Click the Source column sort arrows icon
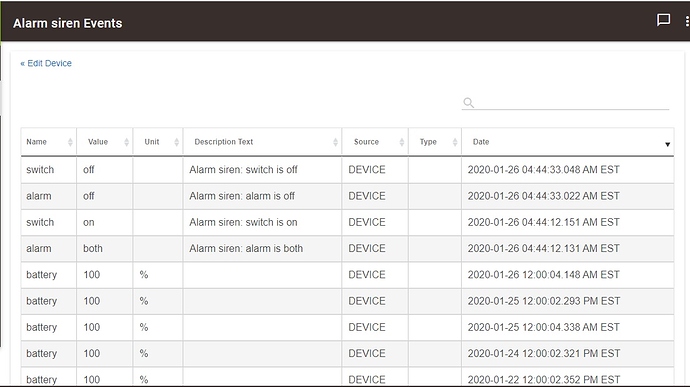 [401, 142]
